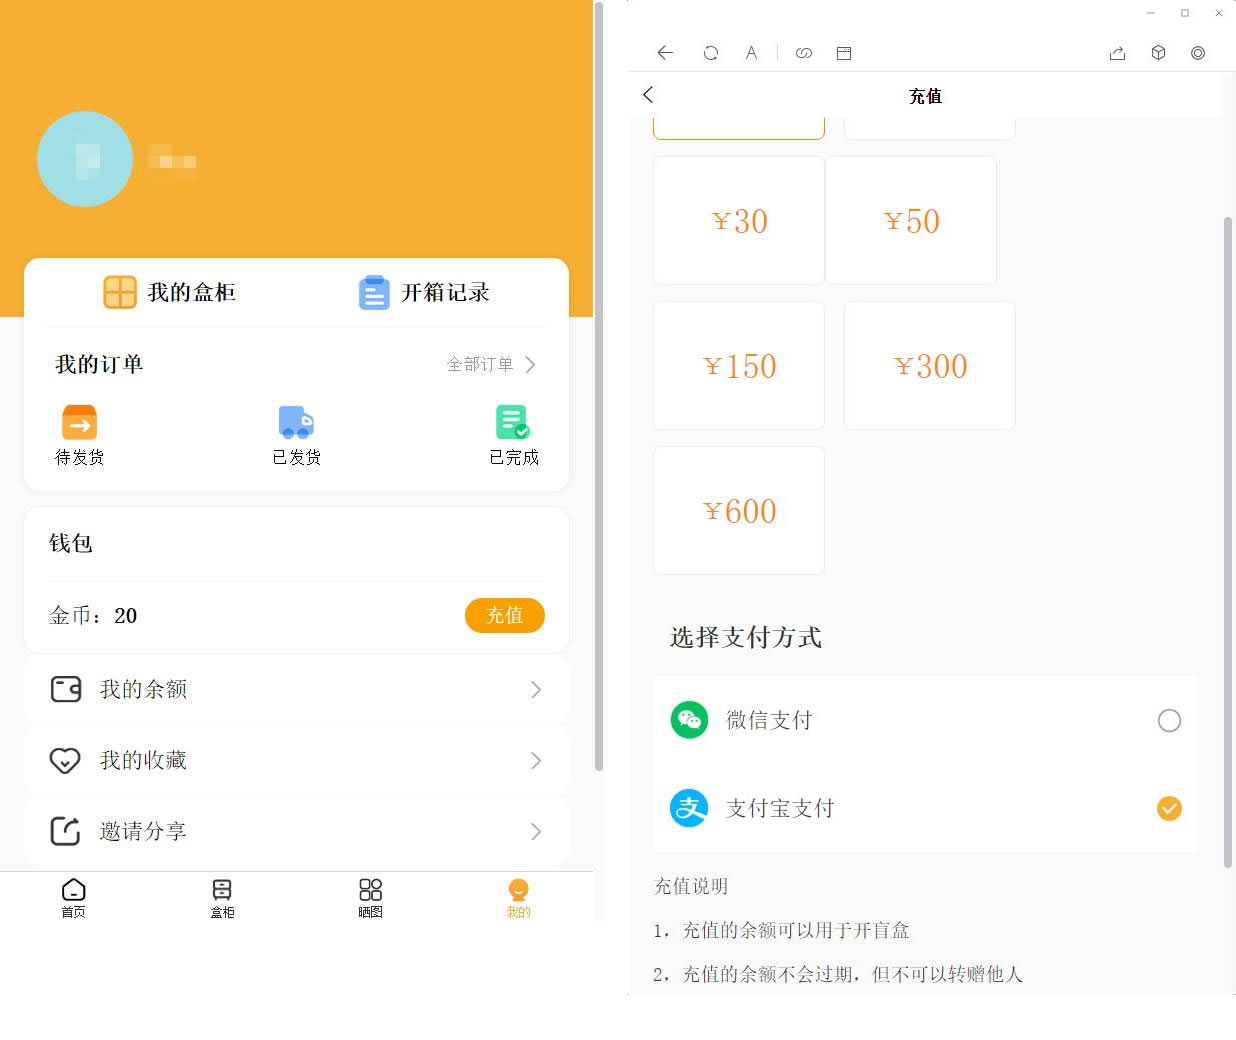This screenshot has height=1040, width=1236.
Task: Click the refresh icon in the toolbar
Action: pos(710,52)
